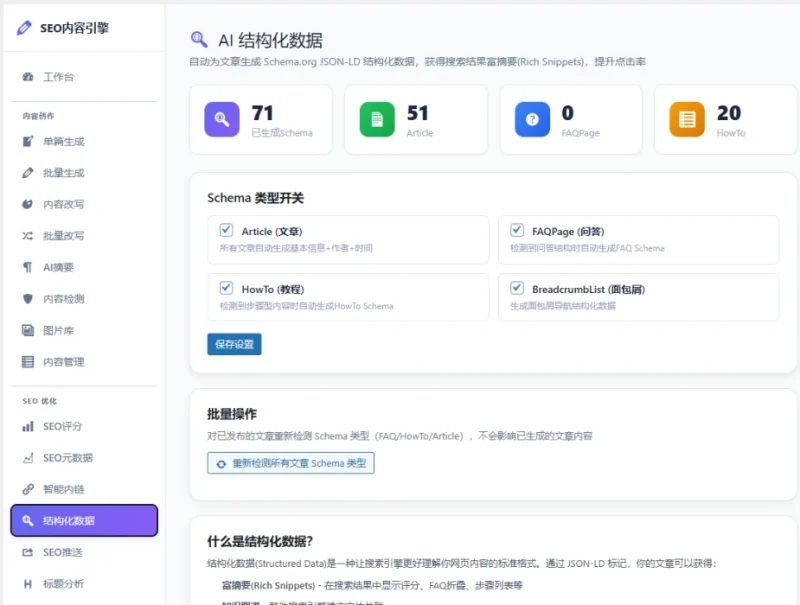The image size is (800, 605).
Task: Open 单篇生成 in the sidebar
Action: tap(84, 141)
